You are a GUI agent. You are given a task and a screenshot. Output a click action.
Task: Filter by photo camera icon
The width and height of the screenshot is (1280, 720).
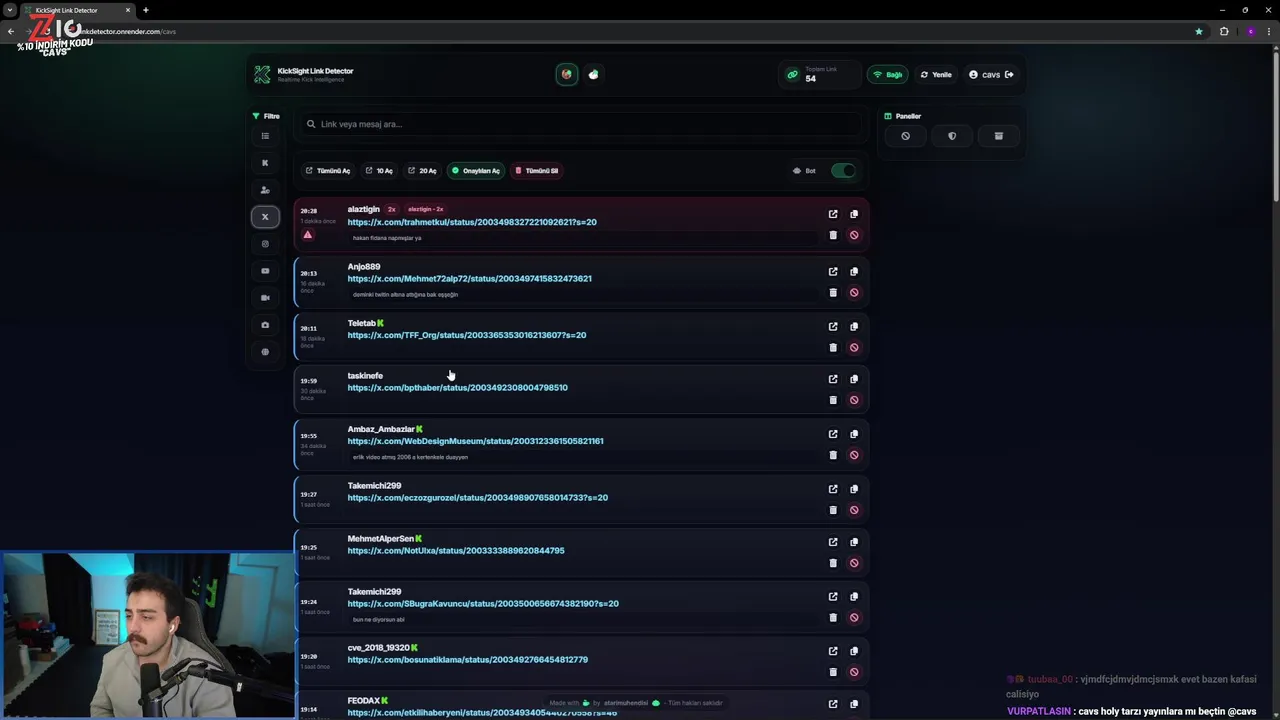[x=265, y=325]
